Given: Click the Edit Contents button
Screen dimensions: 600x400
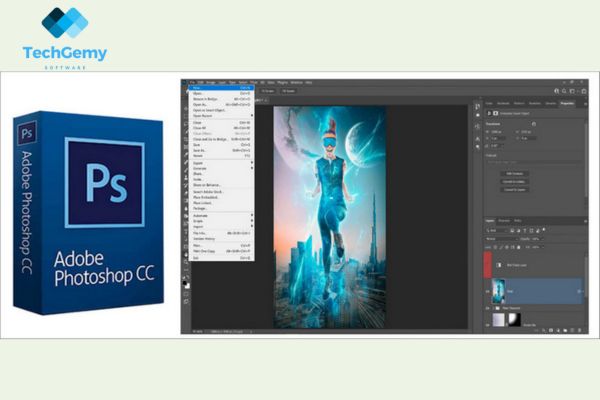Looking at the screenshot, I should [x=515, y=174].
